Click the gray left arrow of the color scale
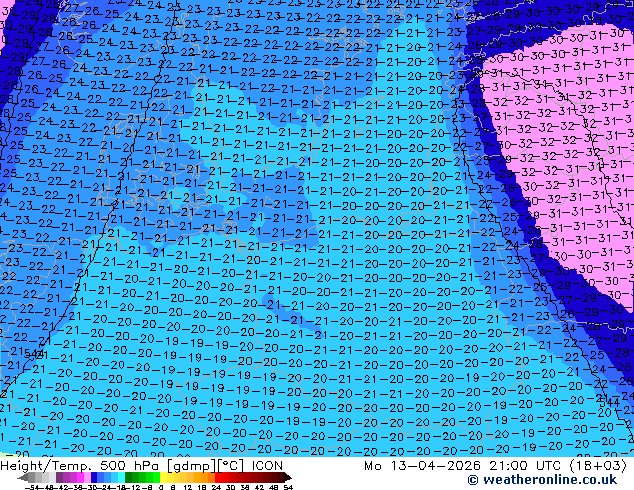The width and height of the screenshot is (634, 490). click(x=23, y=477)
